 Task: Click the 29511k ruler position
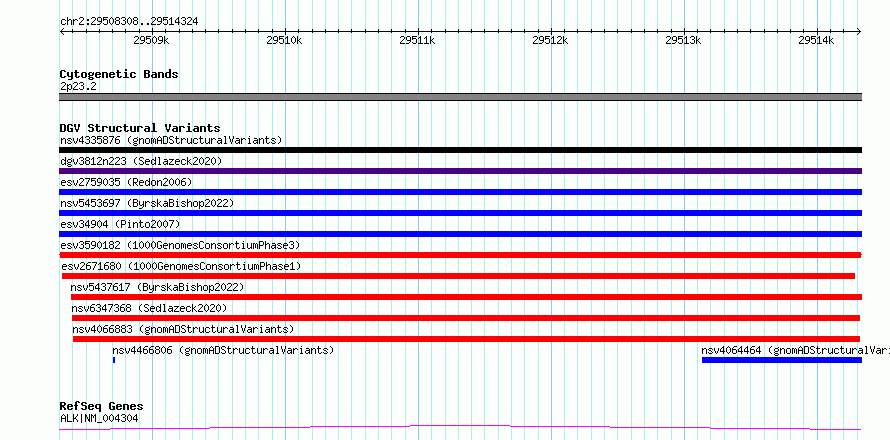(418, 40)
